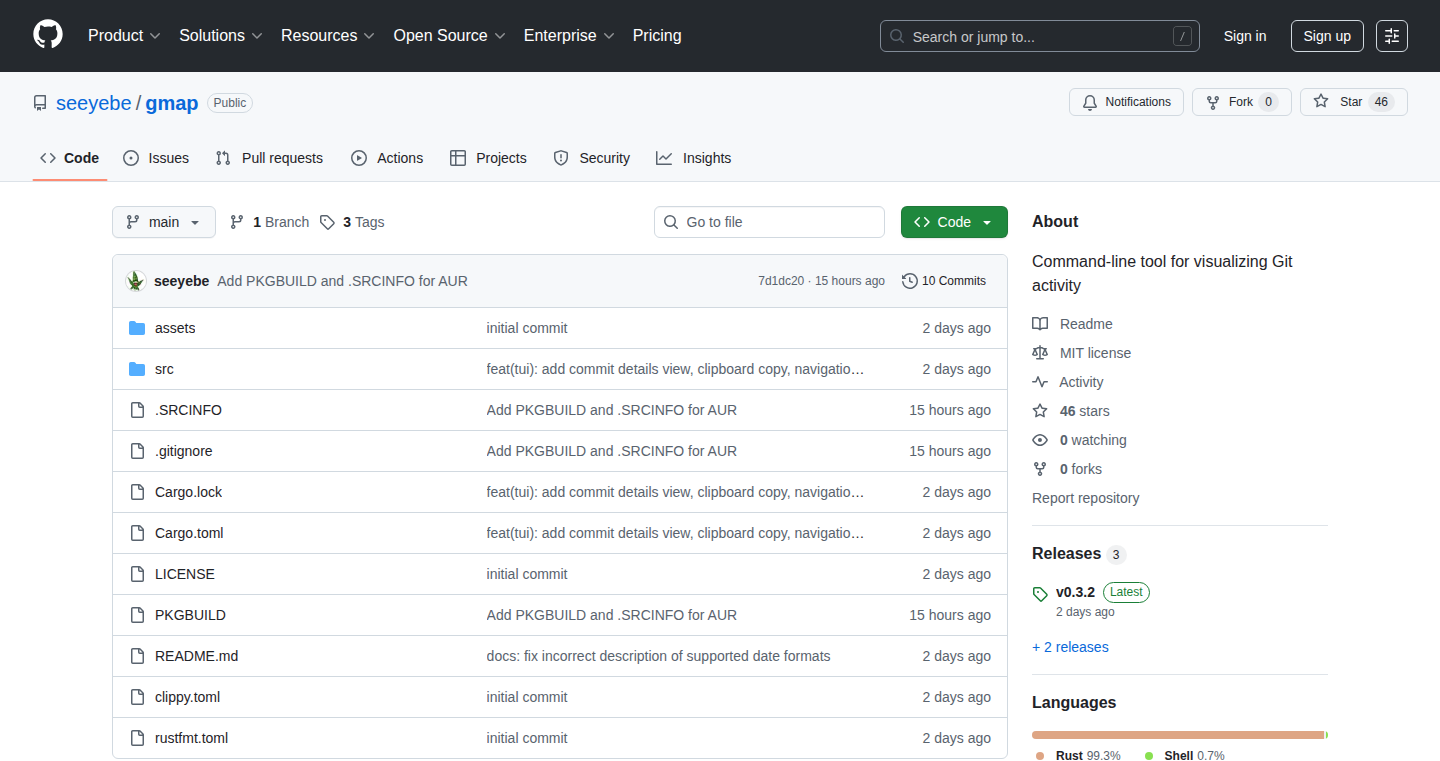The image size is (1440, 761).
Task: Switch to the Pull requests tab
Action: click(269, 158)
